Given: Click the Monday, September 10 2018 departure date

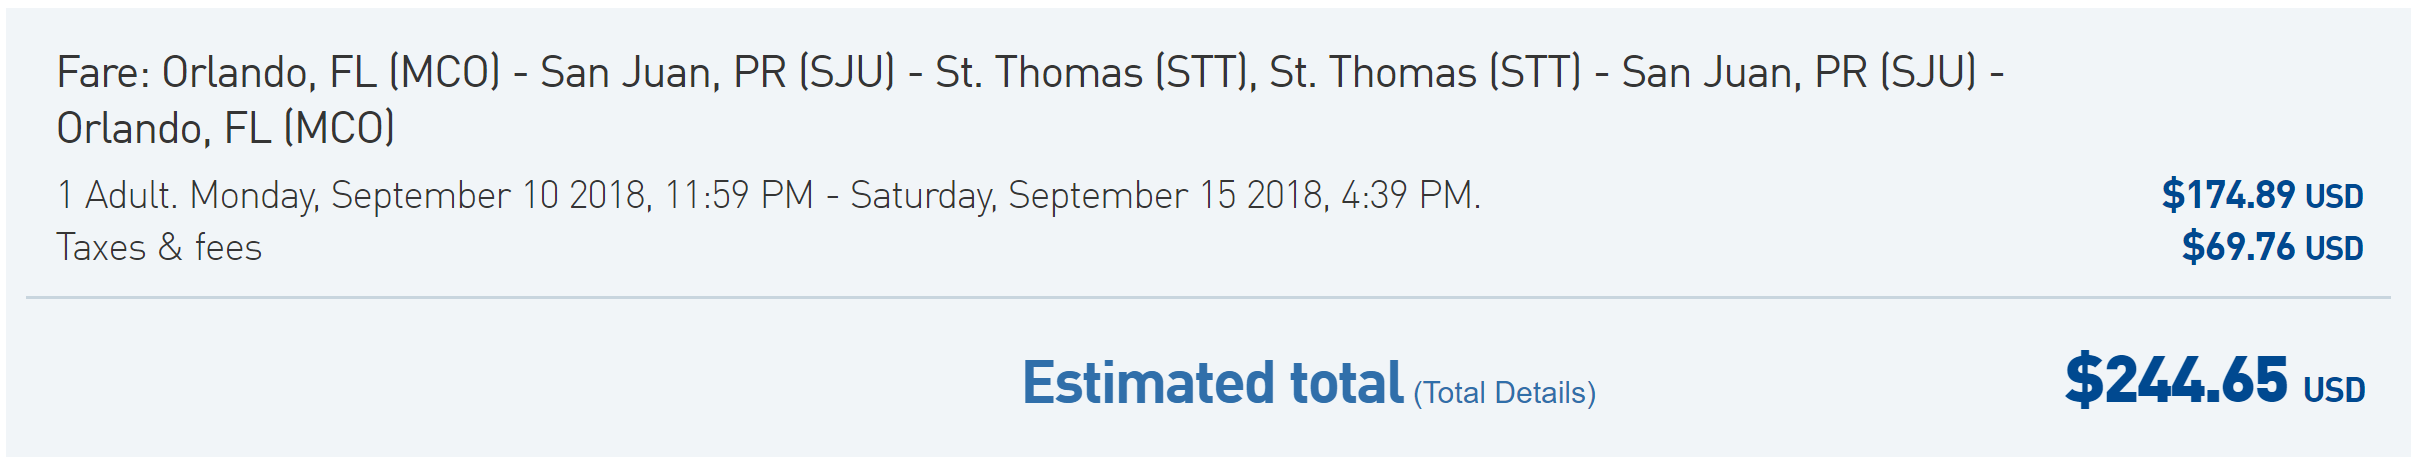Looking at the screenshot, I should tap(420, 195).
